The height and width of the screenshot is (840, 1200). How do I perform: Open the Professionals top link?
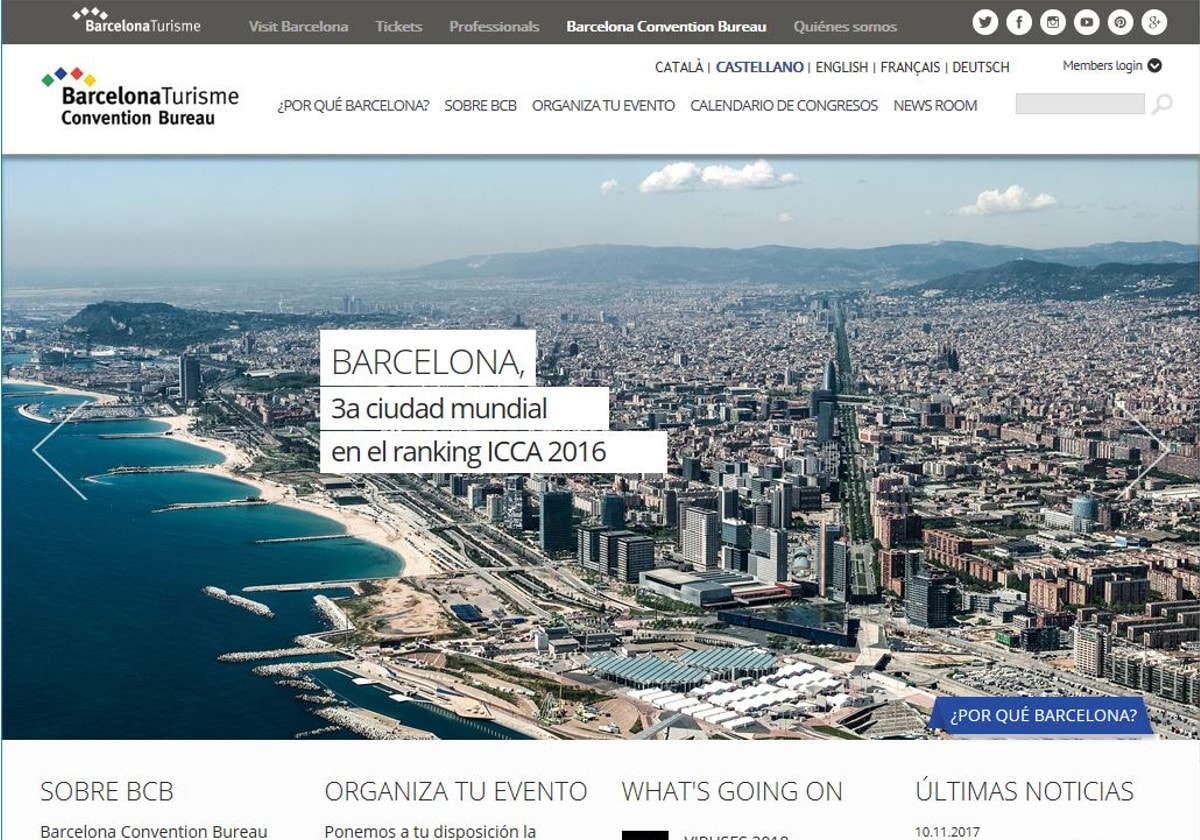[x=494, y=27]
